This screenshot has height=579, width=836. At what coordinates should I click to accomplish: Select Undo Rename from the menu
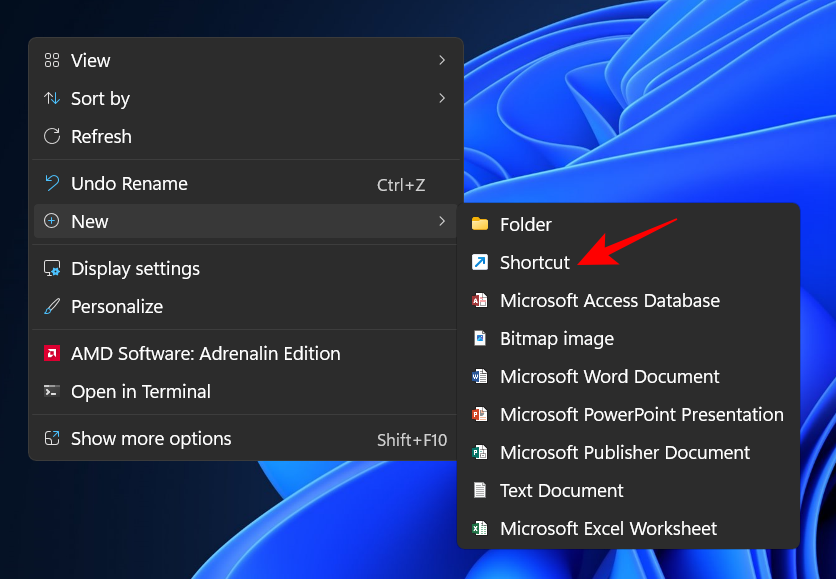click(130, 184)
